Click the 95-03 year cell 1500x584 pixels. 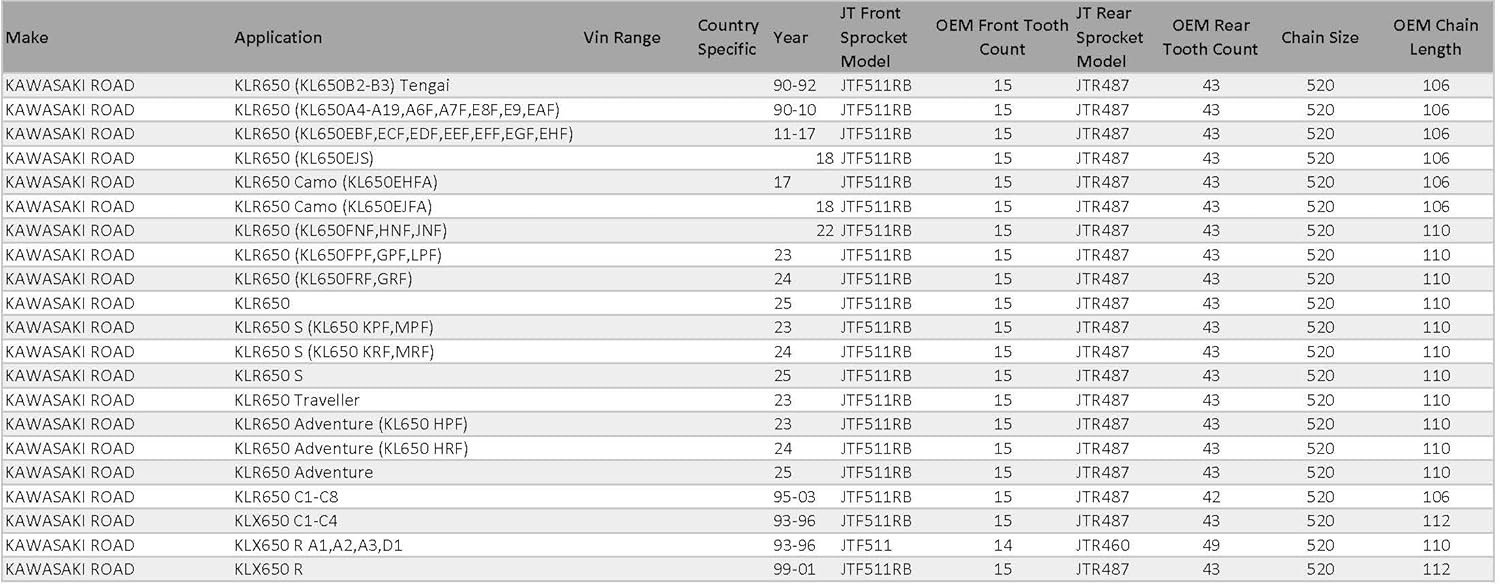pyautogui.click(x=795, y=497)
